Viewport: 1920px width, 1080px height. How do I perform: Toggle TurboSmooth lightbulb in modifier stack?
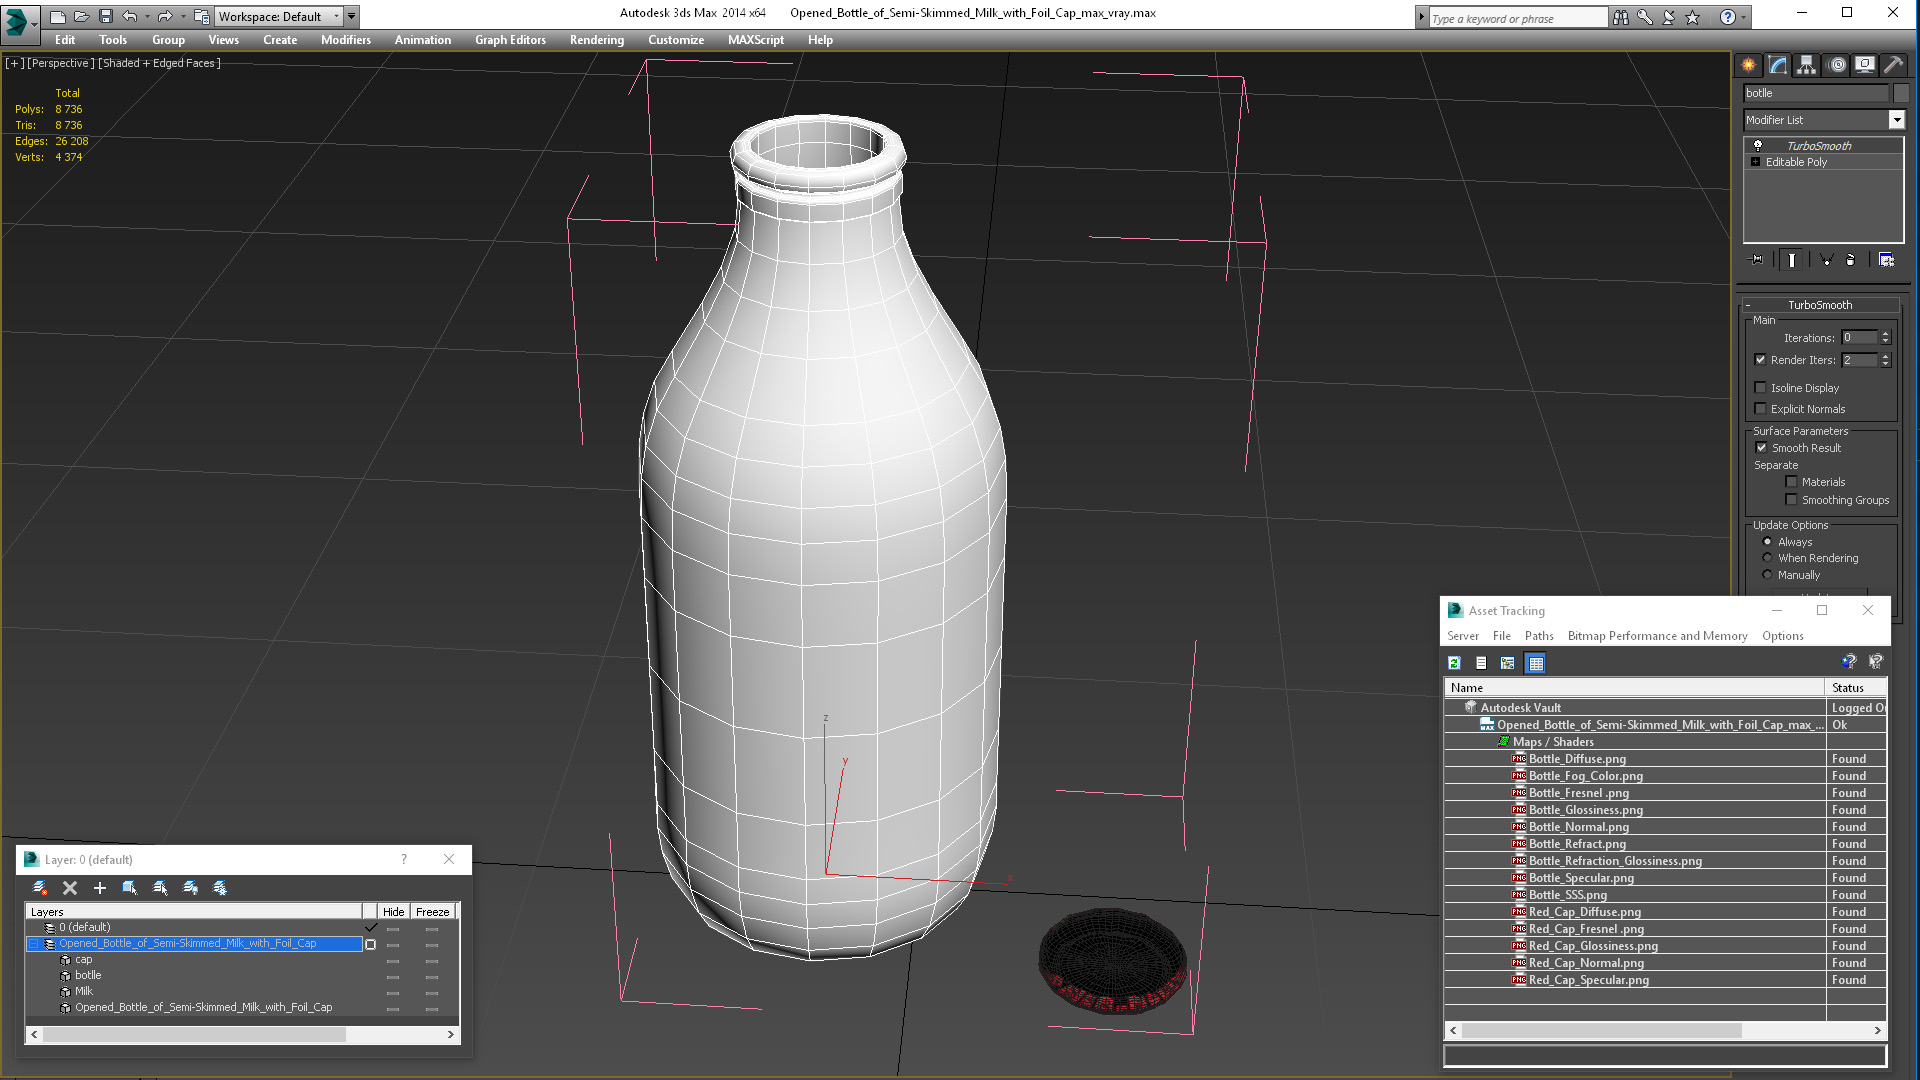(1757, 146)
